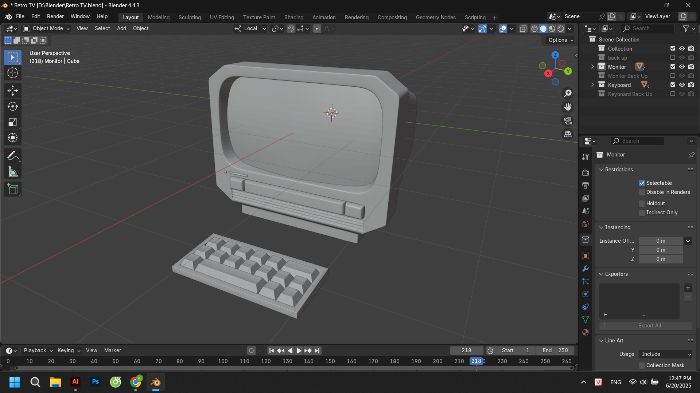Click the Zoom viewport magnifier icon
Viewport: 700px width, 393px height.
[567, 93]
